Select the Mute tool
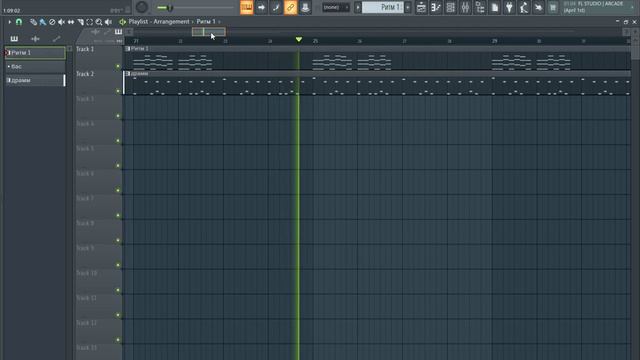 tap(62, 22)
